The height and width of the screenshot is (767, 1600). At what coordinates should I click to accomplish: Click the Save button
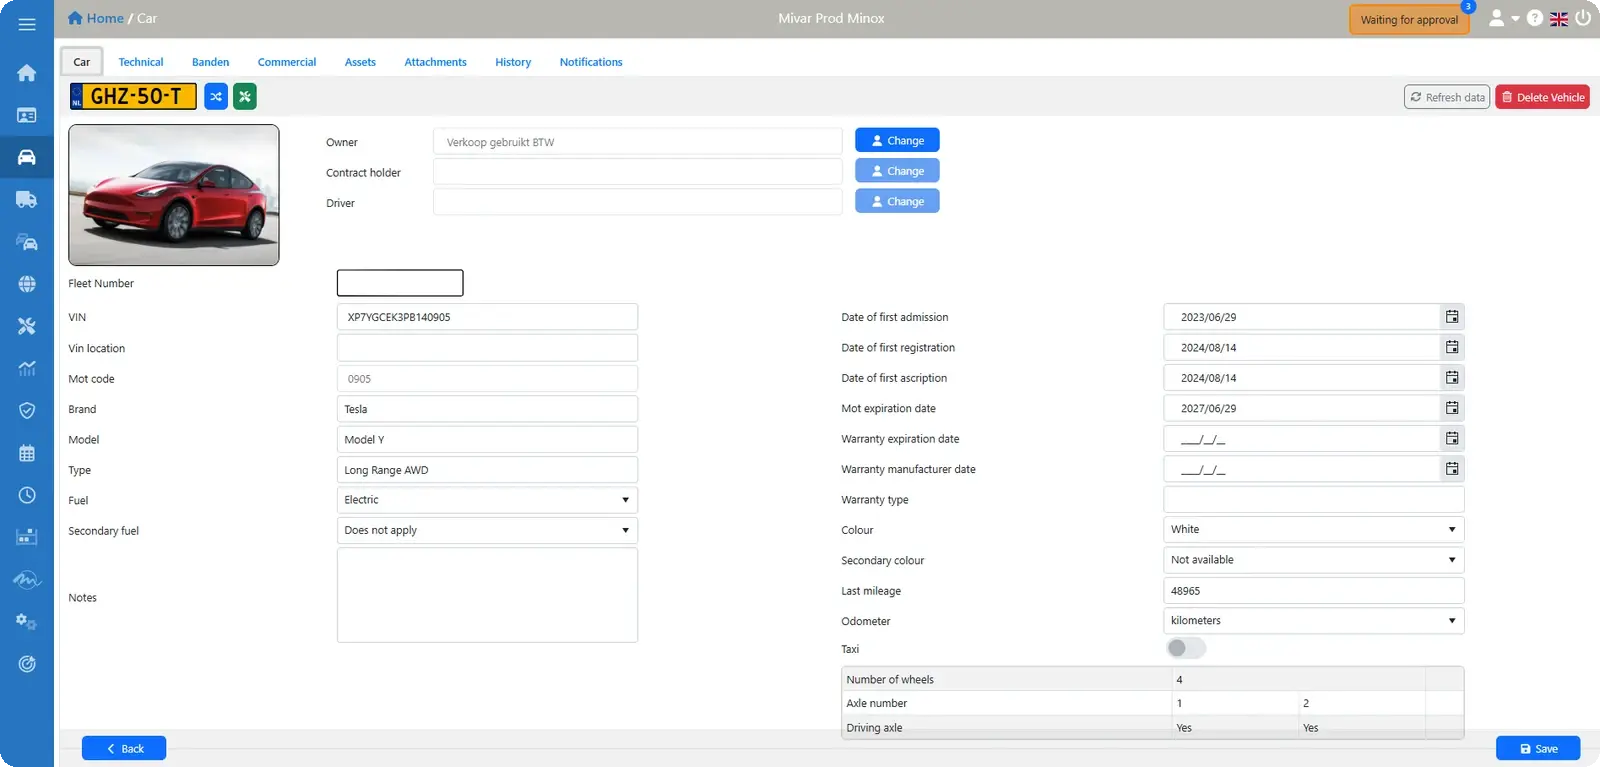coord(1538,748)
